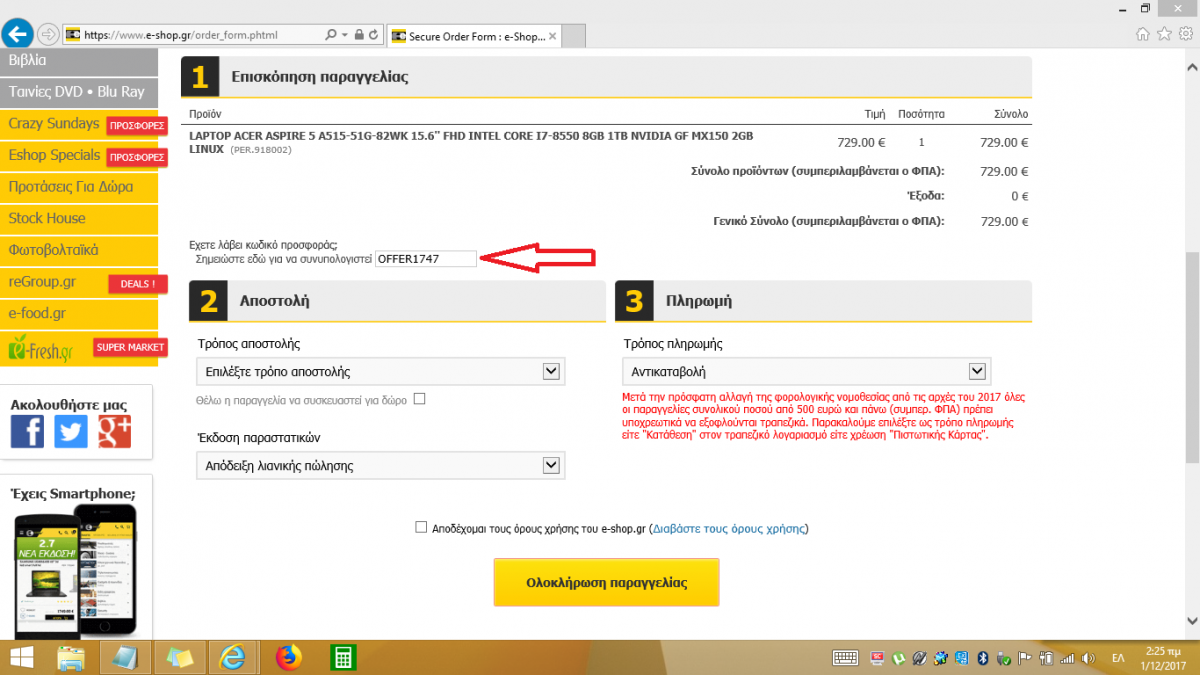The image size is (1200, 675).
Task: Click Ολοκλήρωση παραγγελίας button
Action: (x=606, y=582)
